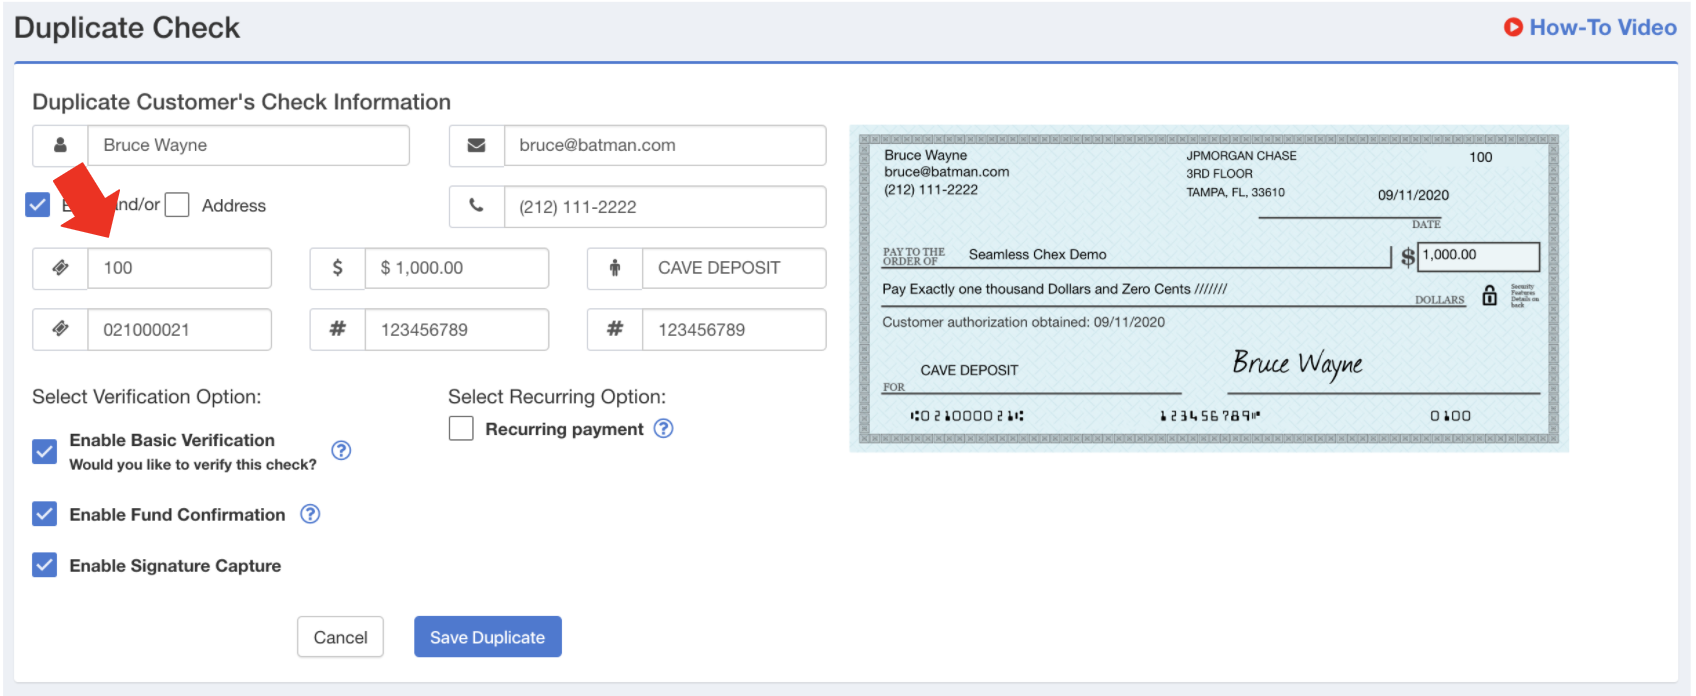
Task: Click the phone icon beside the phone number
Action: (477, 207)
